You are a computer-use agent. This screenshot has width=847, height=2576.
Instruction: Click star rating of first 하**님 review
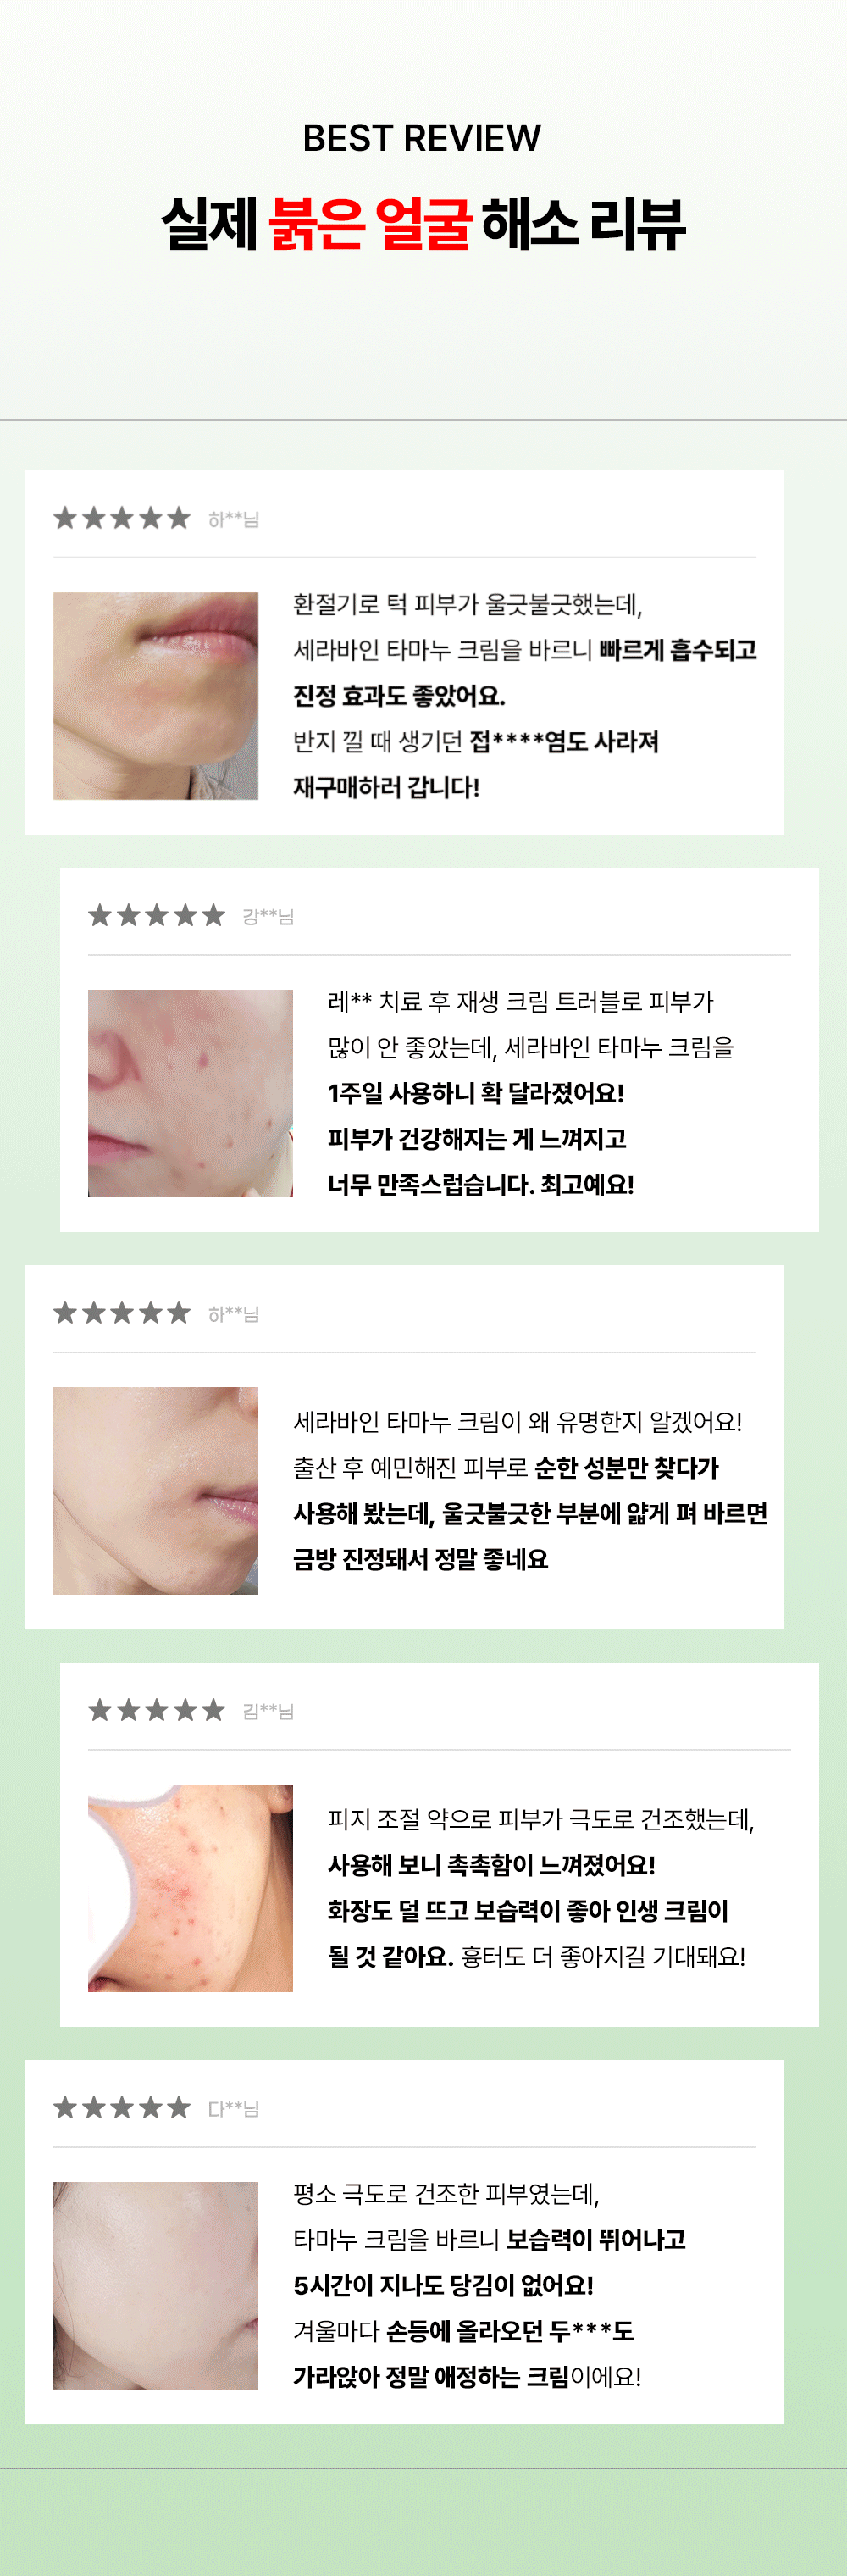click(x=122, y=518)
